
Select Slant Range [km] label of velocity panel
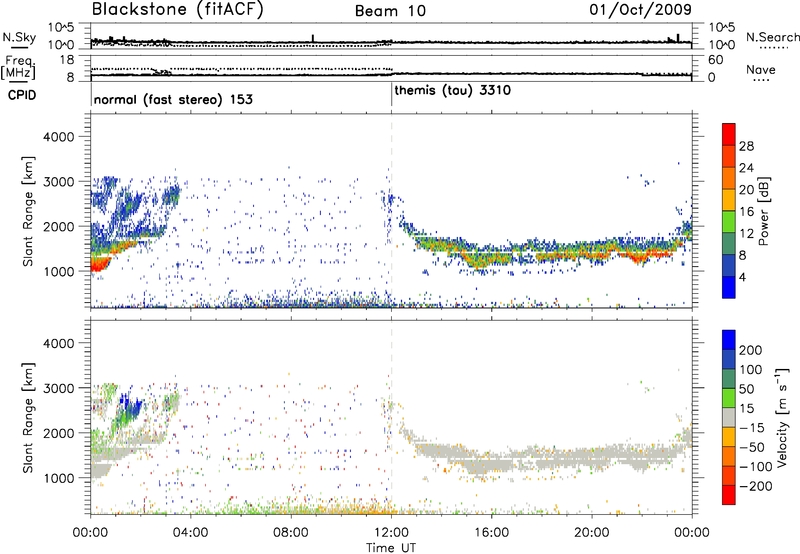point(29,417)
